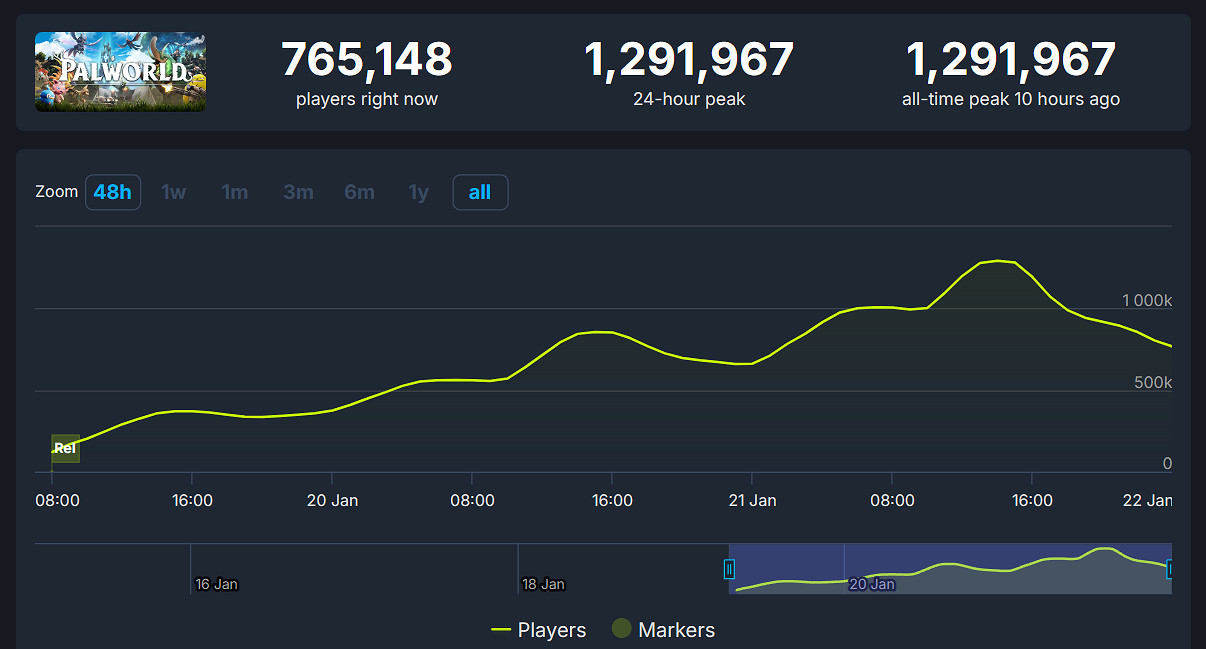This screenshot has width=1206, height=649.
Task: Set chart zoom to 1m
Action: click(235, 192)
